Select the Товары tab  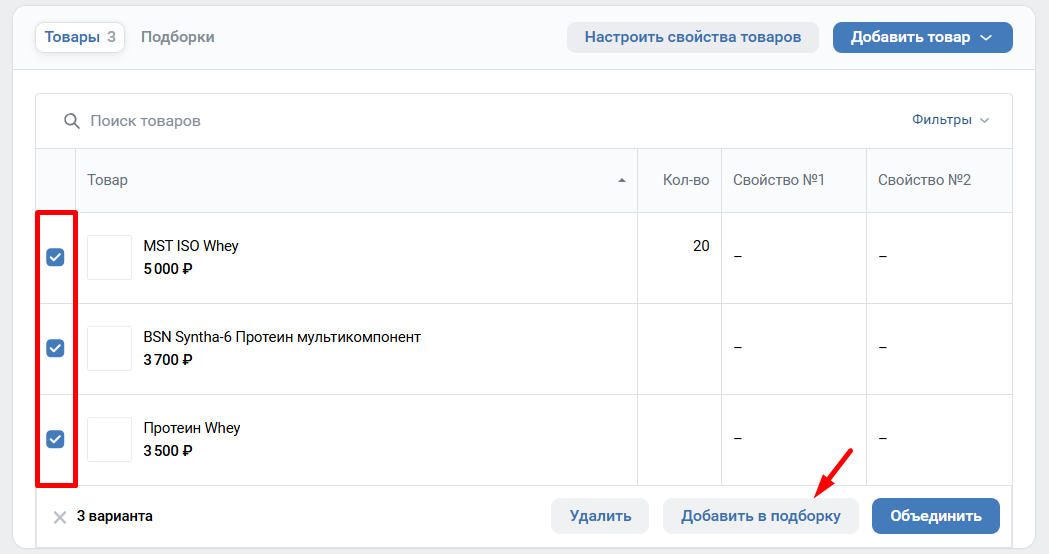click(80, 37)
